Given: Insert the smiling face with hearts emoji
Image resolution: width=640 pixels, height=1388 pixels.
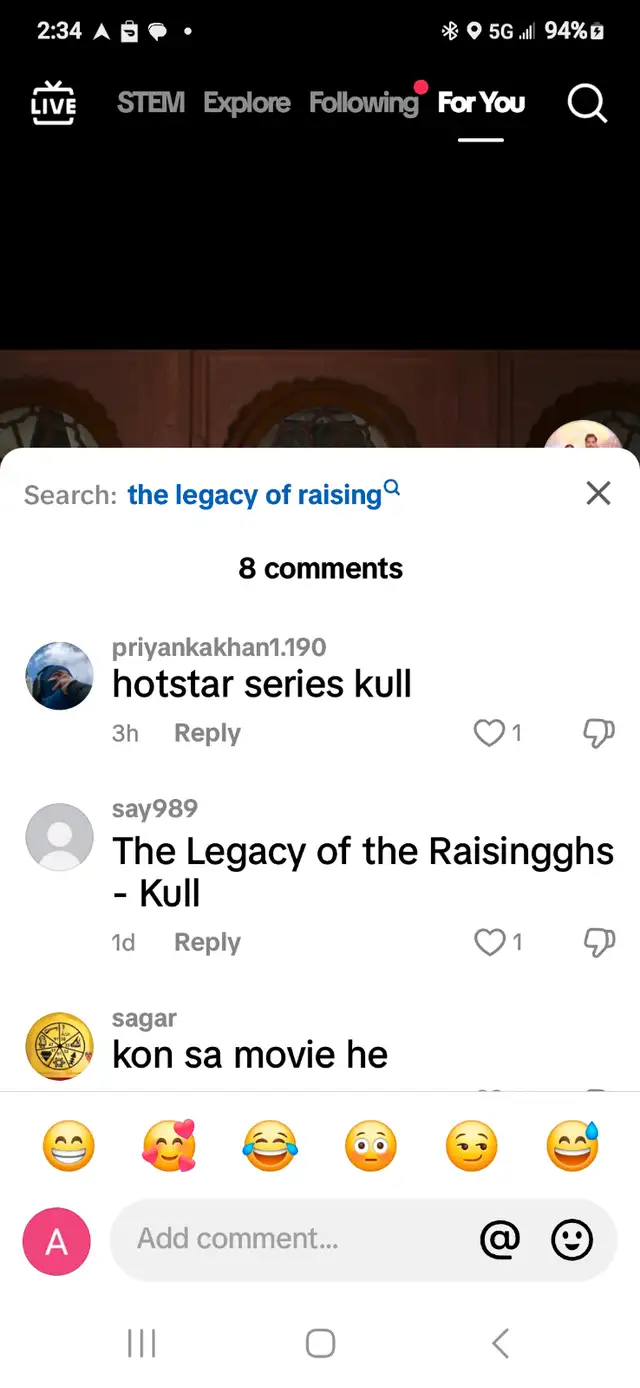Looking at the screenshot, I should tap(169, 1146).
